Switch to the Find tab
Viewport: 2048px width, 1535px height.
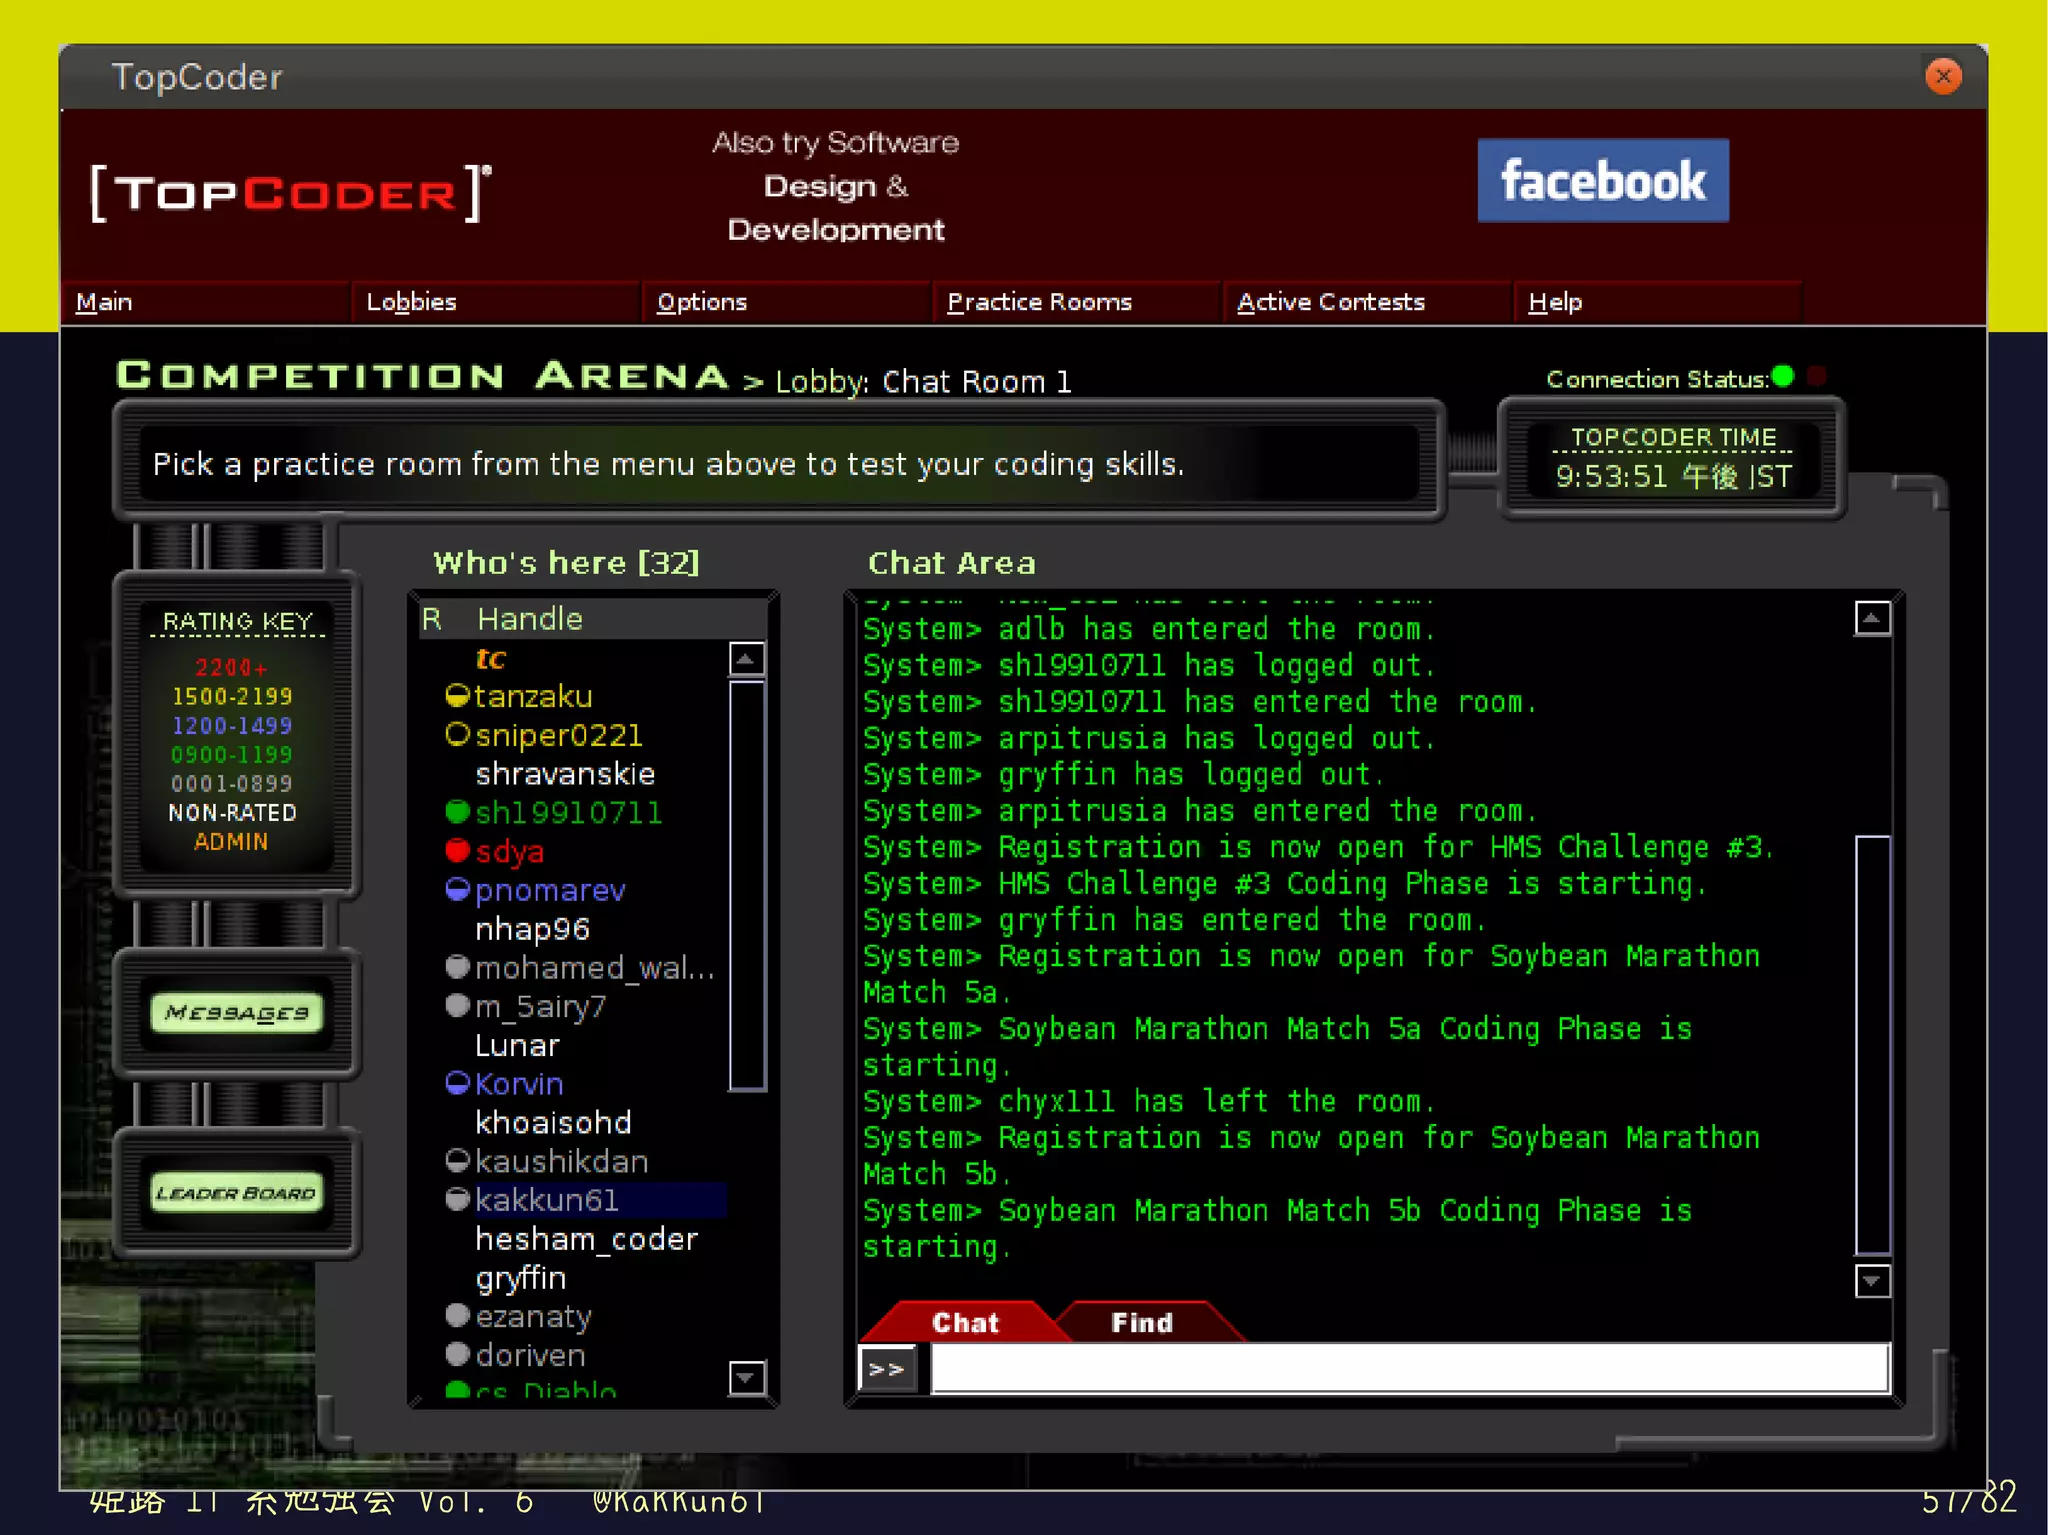pos(1141,1323)
